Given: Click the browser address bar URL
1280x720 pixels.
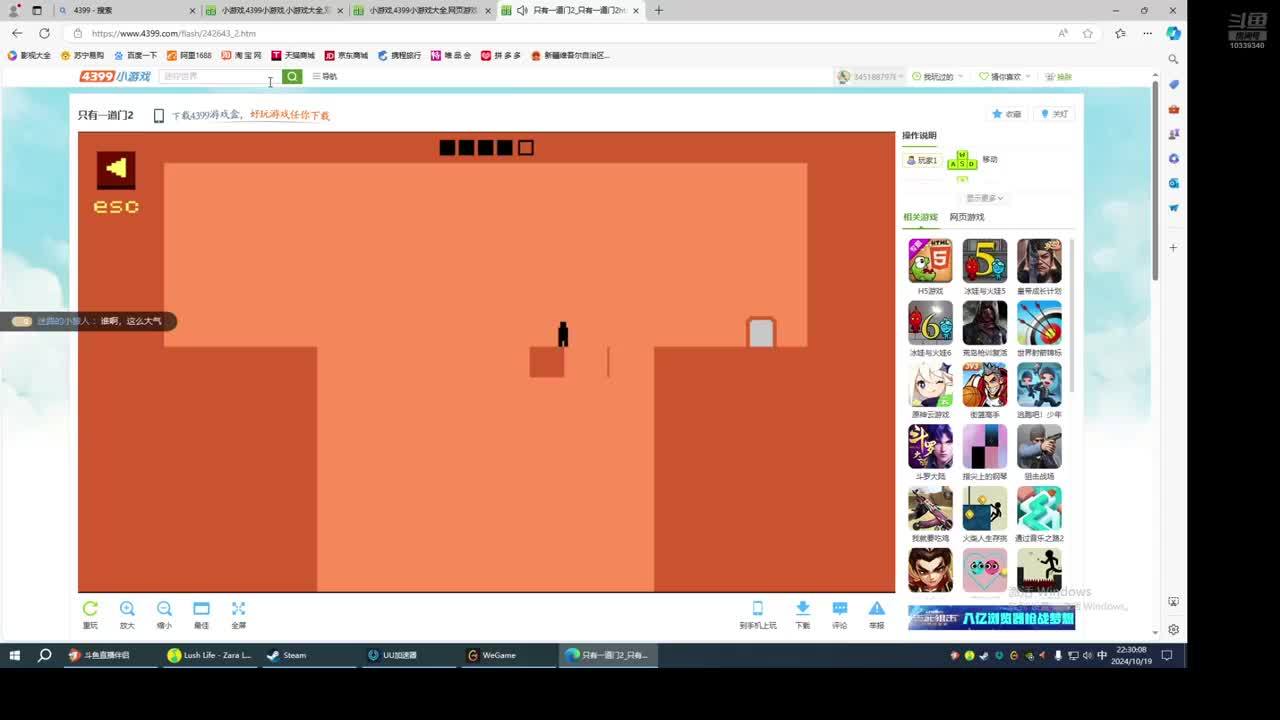Looking at the screenshot, I should (174, 33).
